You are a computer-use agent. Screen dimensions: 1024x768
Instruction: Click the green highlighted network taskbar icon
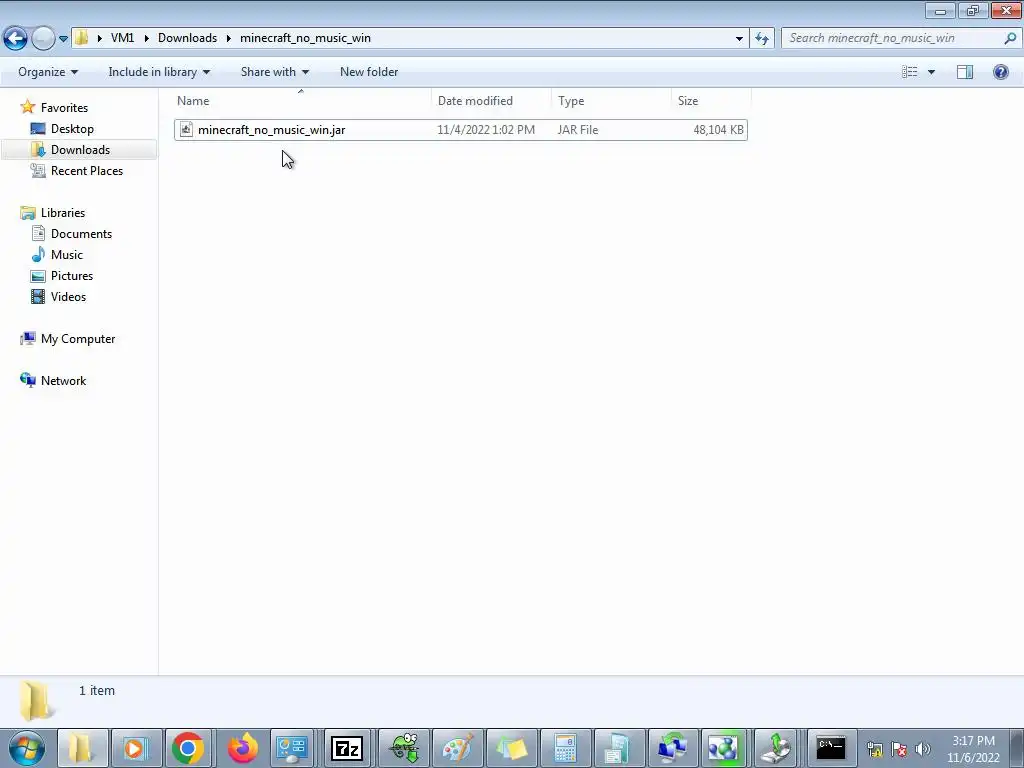pyautogui.click(x=723, y=748)
